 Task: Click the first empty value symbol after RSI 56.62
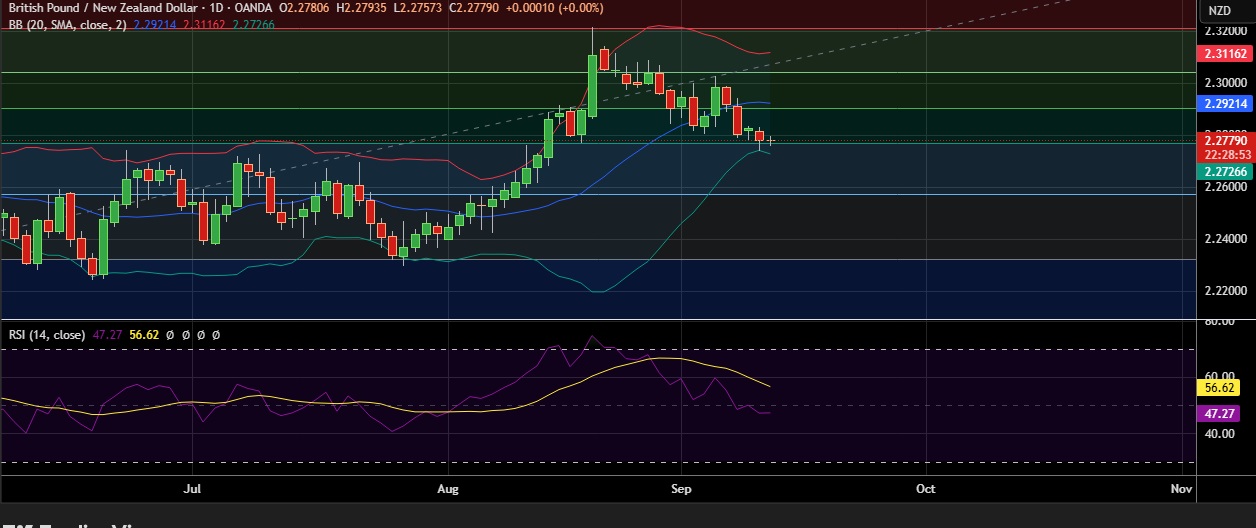coord(172,335)
